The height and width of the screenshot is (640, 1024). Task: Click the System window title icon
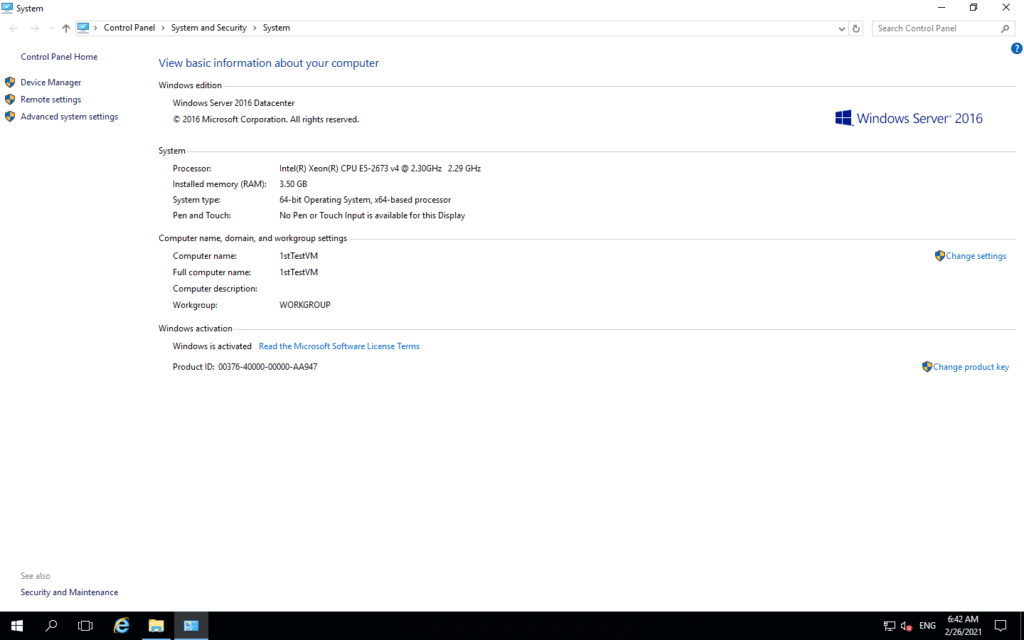(x=7, y=8)
